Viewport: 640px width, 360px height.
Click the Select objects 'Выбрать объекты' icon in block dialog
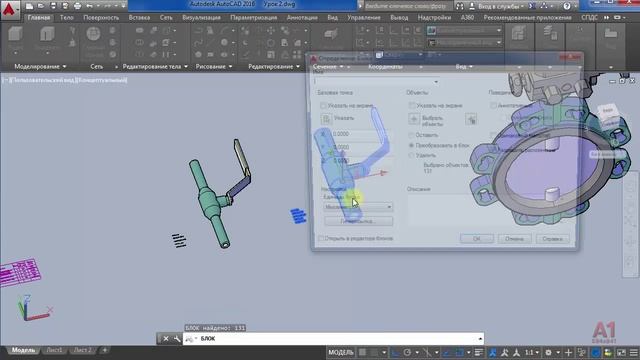point(414,119)
